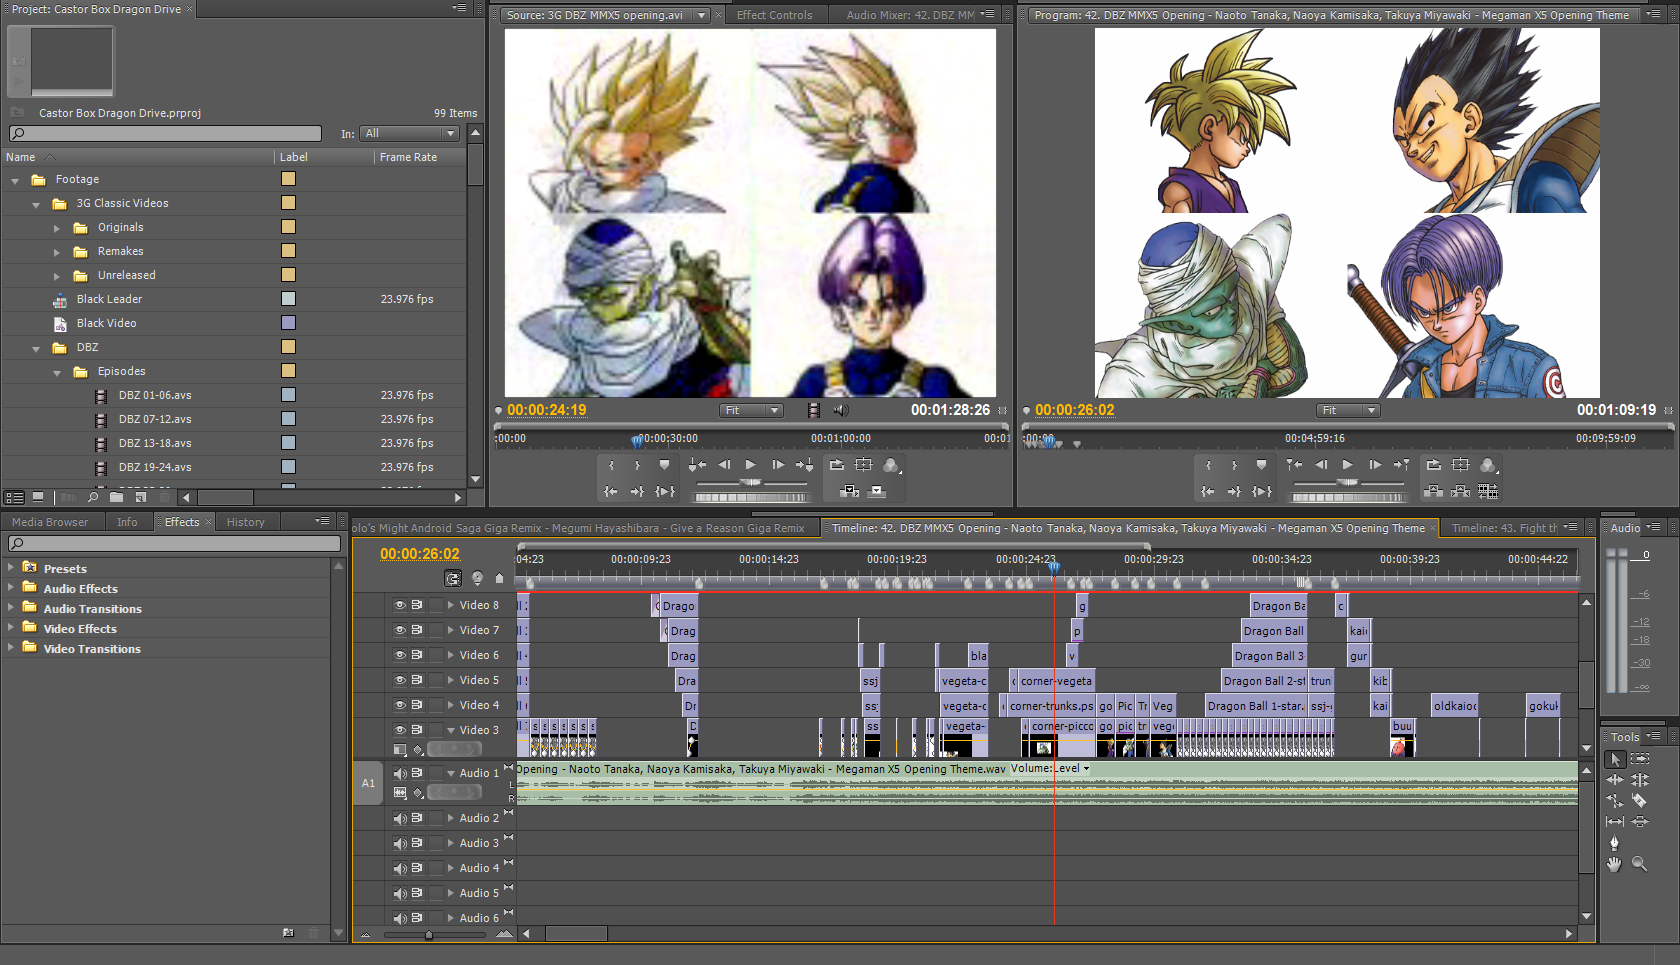
Task: Hide Video 6 track output eye
Action: (x=400, y=655)
